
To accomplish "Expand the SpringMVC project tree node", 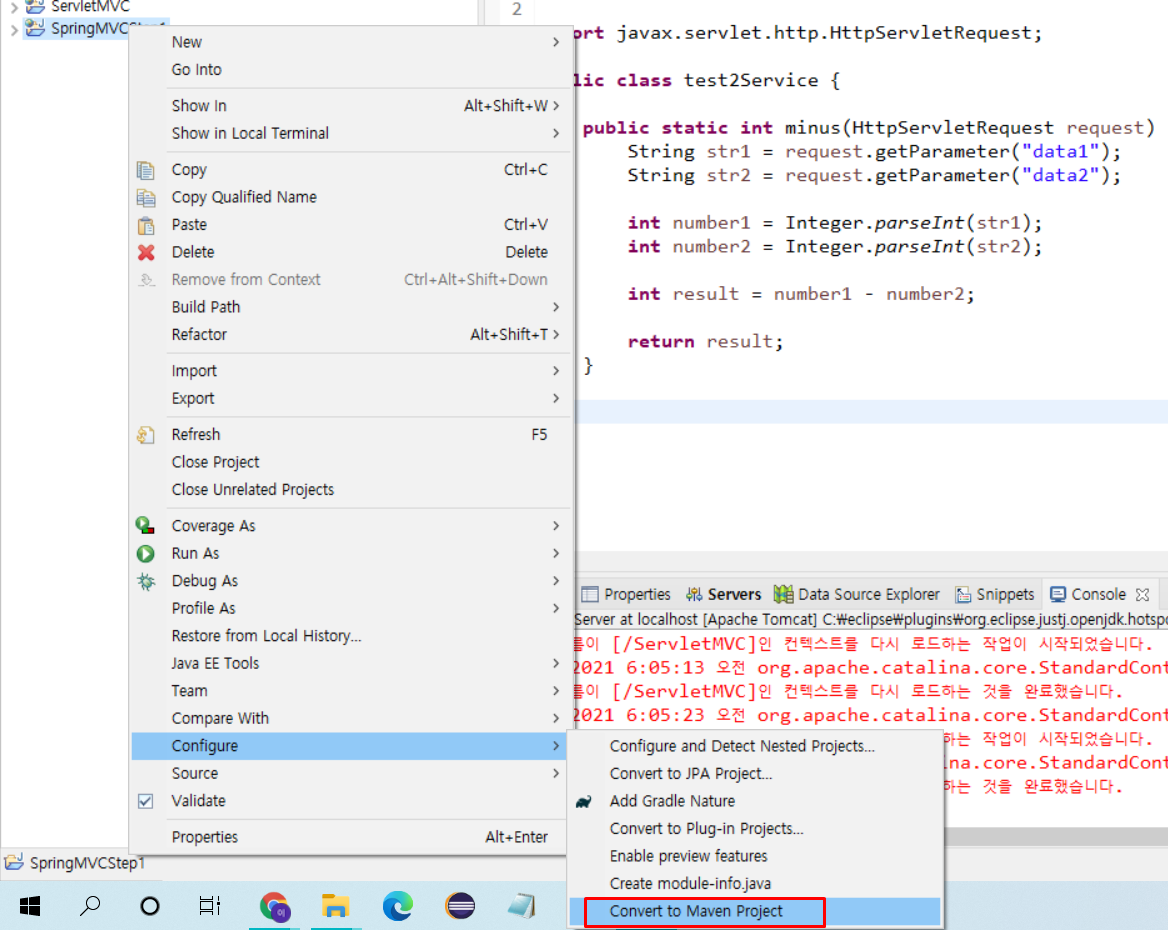I will tap(13, 31).
